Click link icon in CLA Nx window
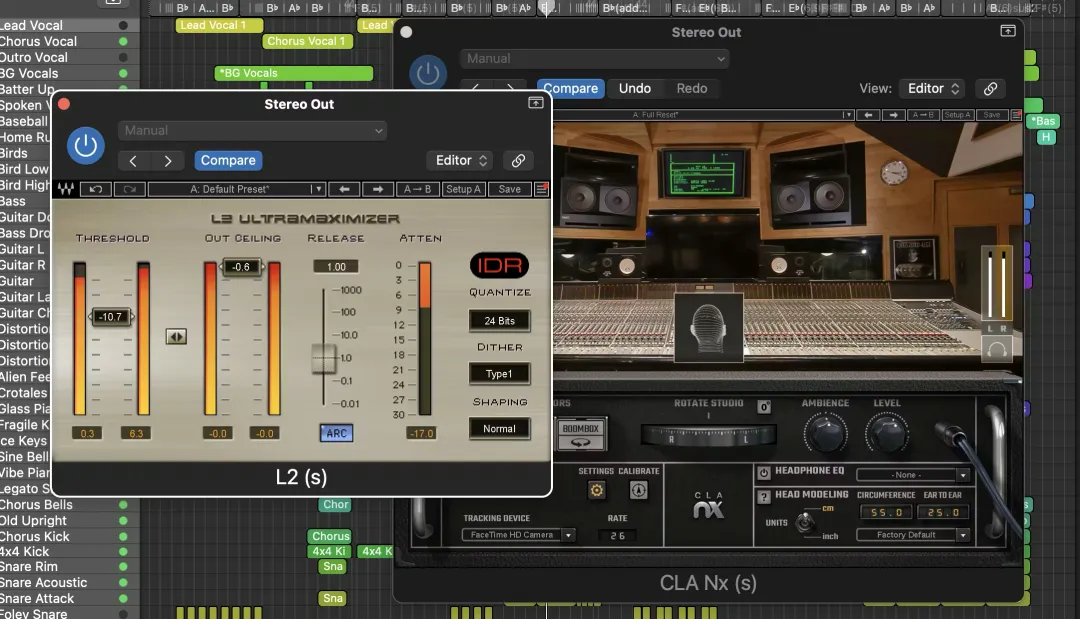This screenshot has height=619, width=1080. [x=990, y=89]
